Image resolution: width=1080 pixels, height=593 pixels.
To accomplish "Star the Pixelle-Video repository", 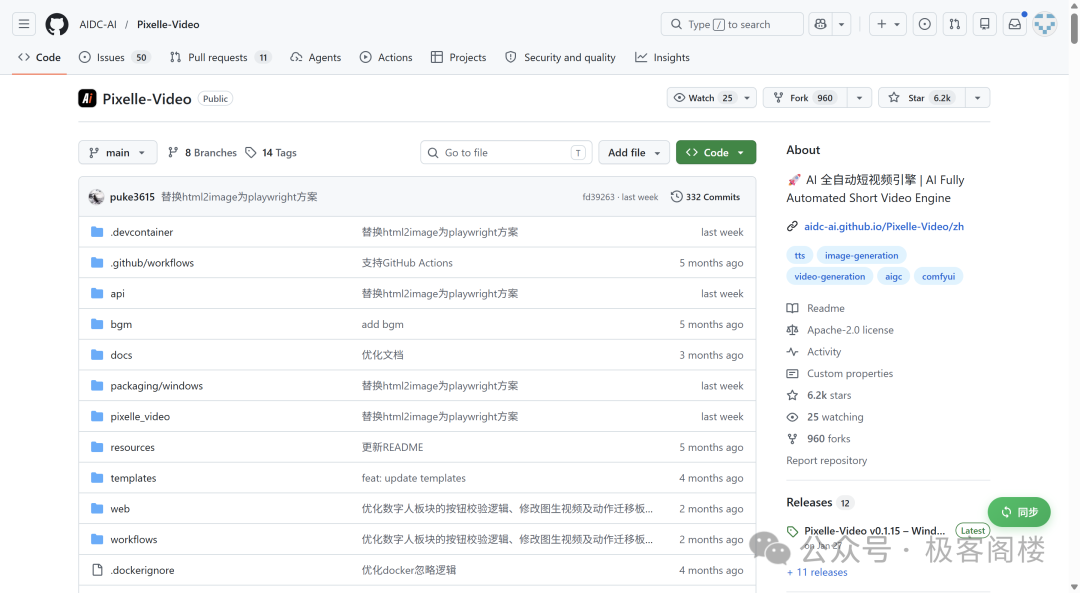I will 922,98.
